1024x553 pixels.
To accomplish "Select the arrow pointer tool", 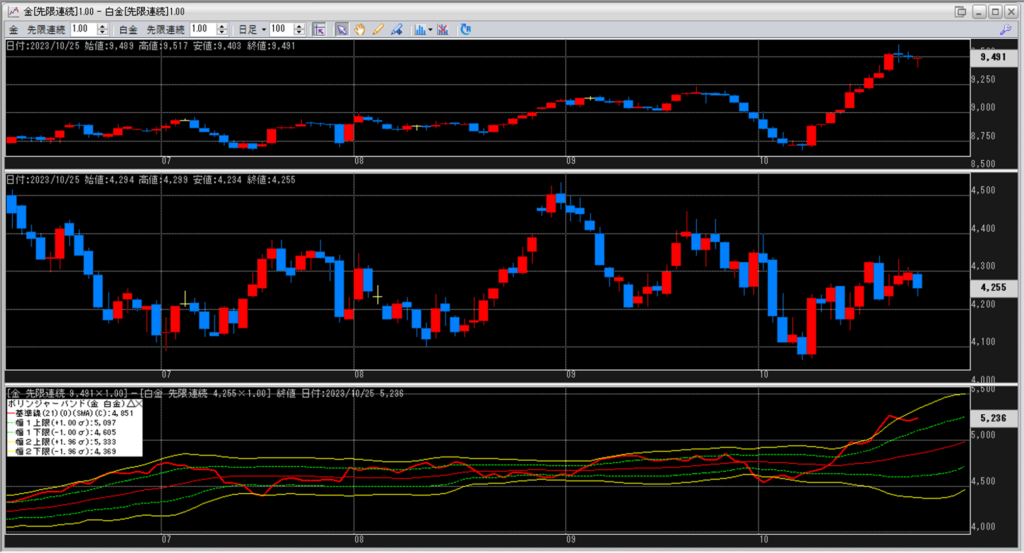I will (x=341, y=29).
